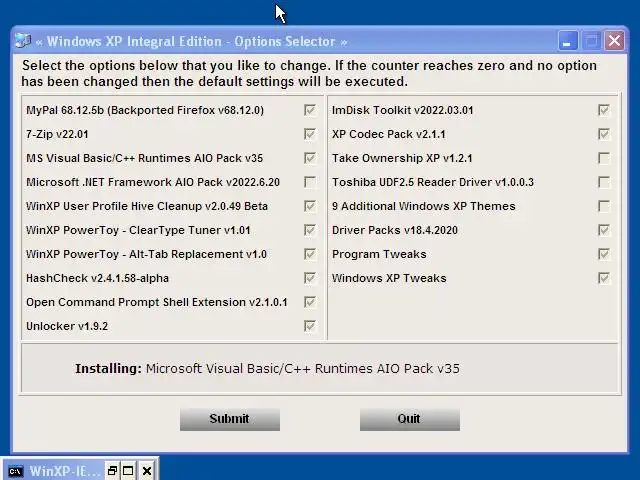640x480 pixels.
Task: Click the Options Selector title bar icon
Action: [22, 41]
